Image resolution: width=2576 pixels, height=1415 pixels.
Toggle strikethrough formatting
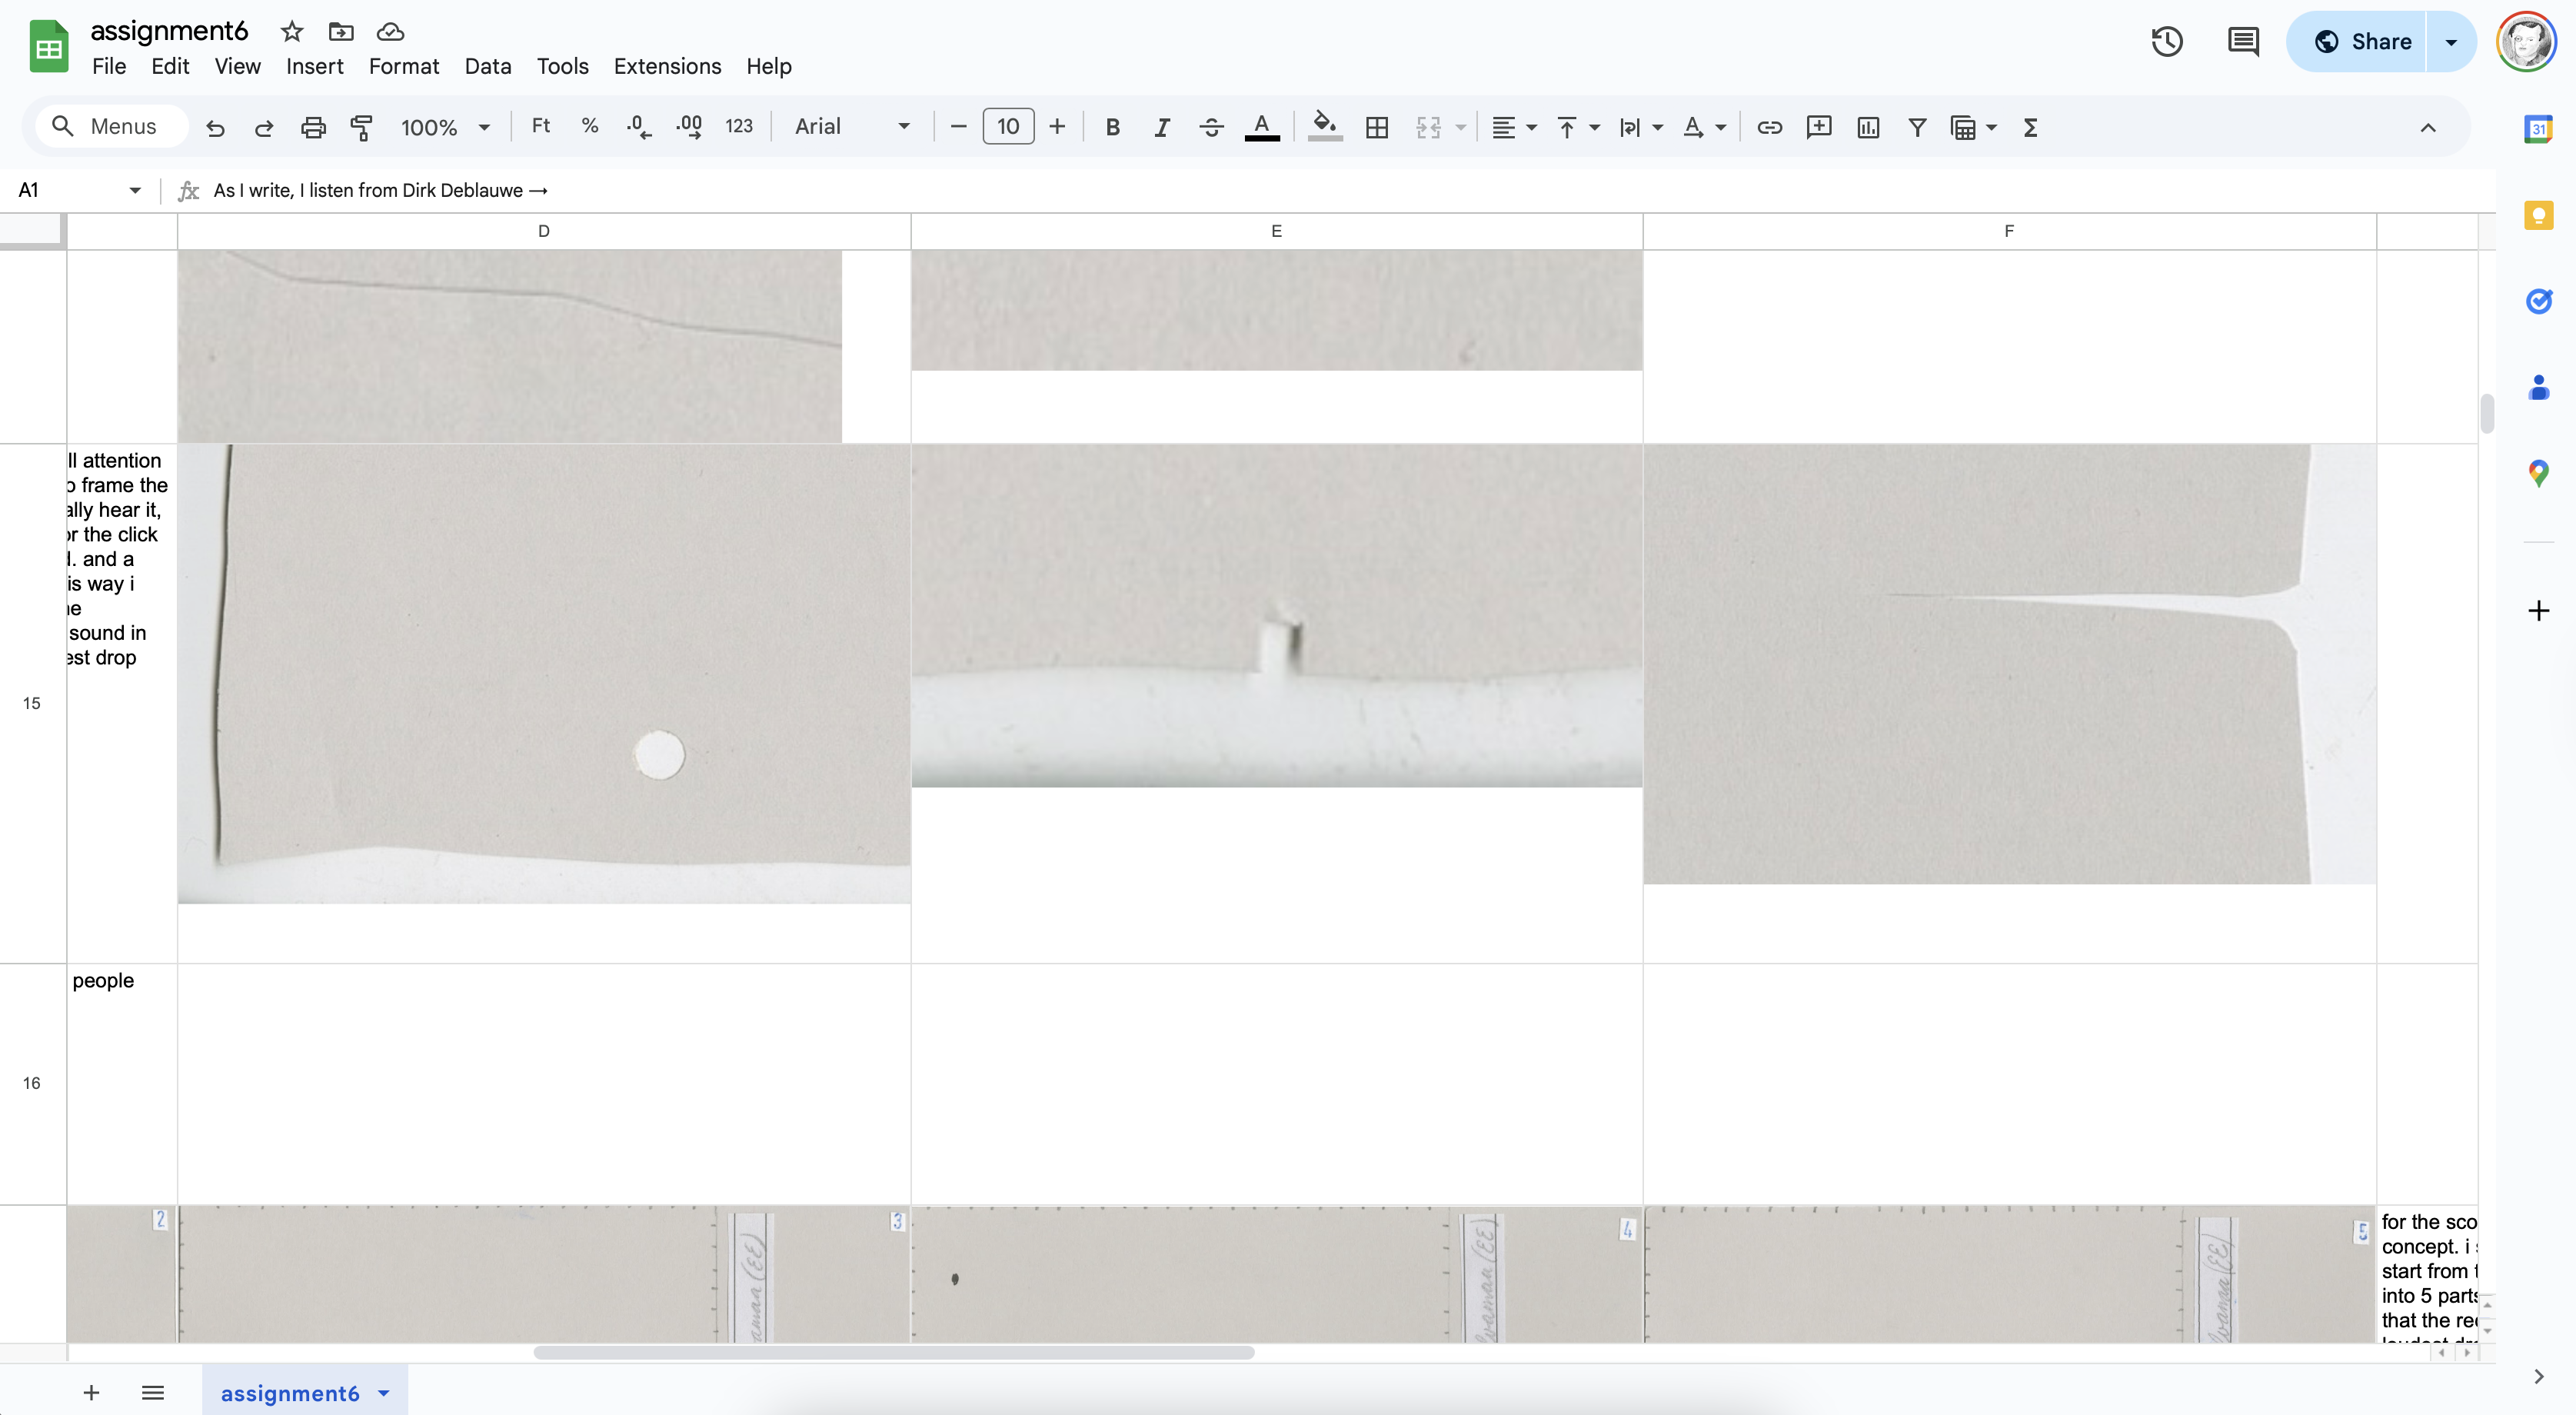1211,127
